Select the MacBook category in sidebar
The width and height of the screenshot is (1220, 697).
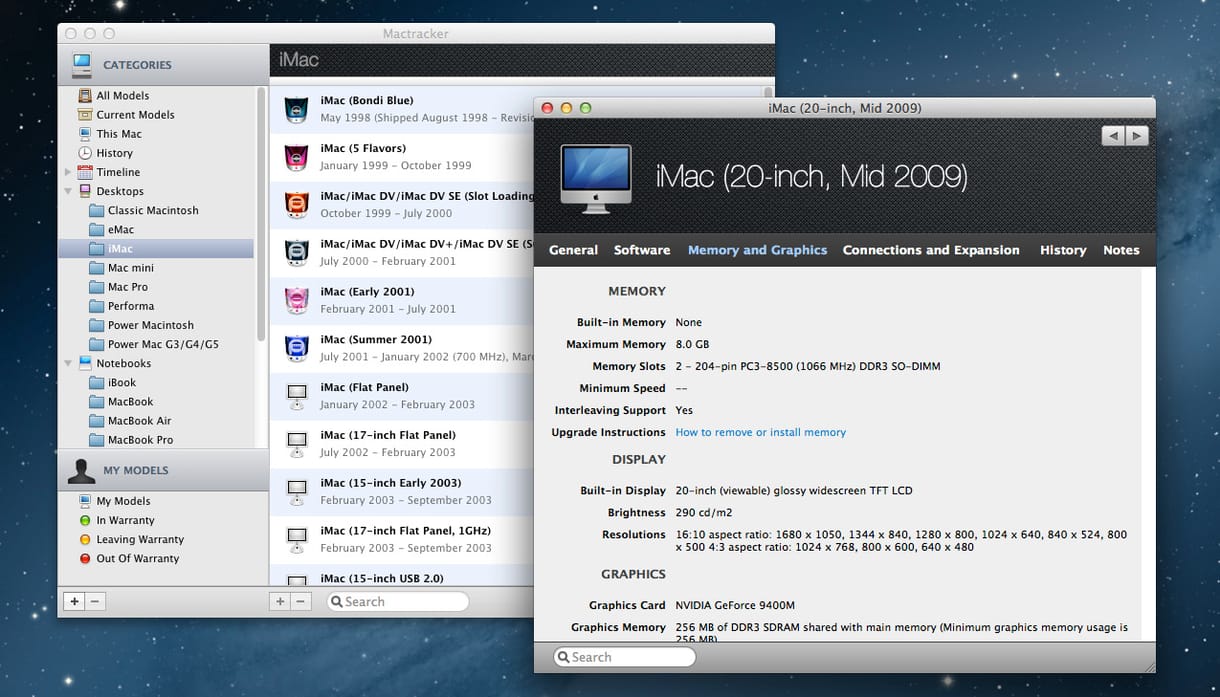click(x=156, y=402)
